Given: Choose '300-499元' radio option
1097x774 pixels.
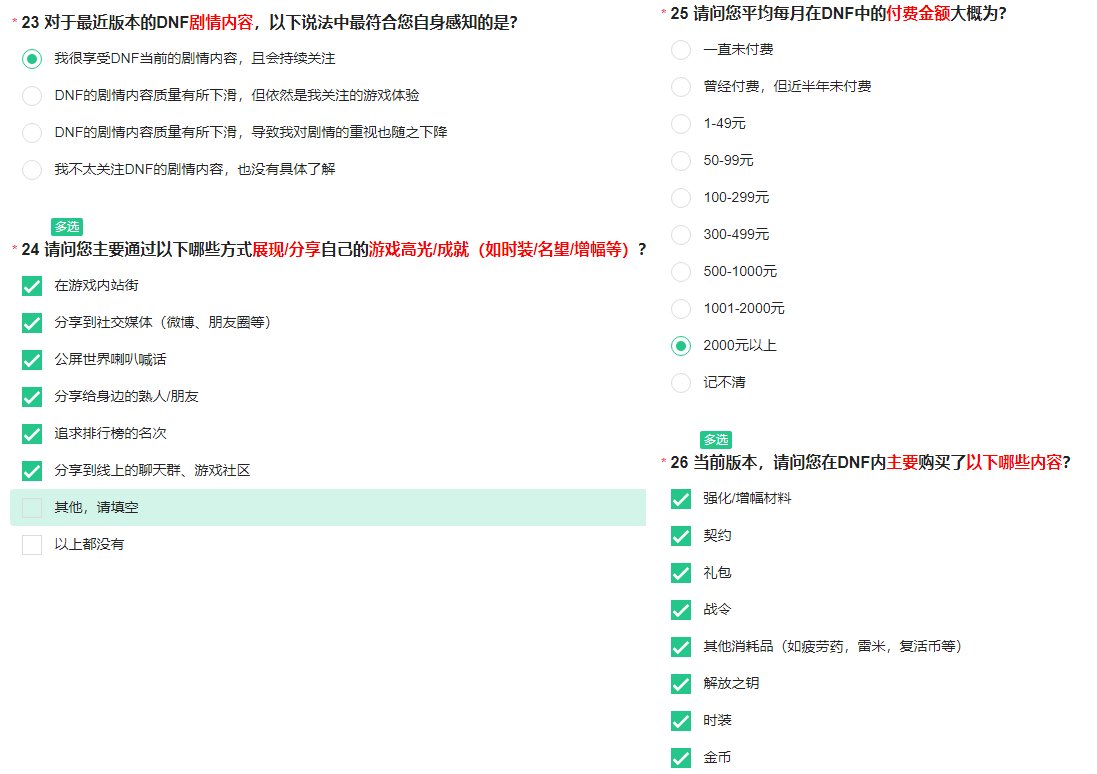Looking at the screenshot, I should coord(681,234).
